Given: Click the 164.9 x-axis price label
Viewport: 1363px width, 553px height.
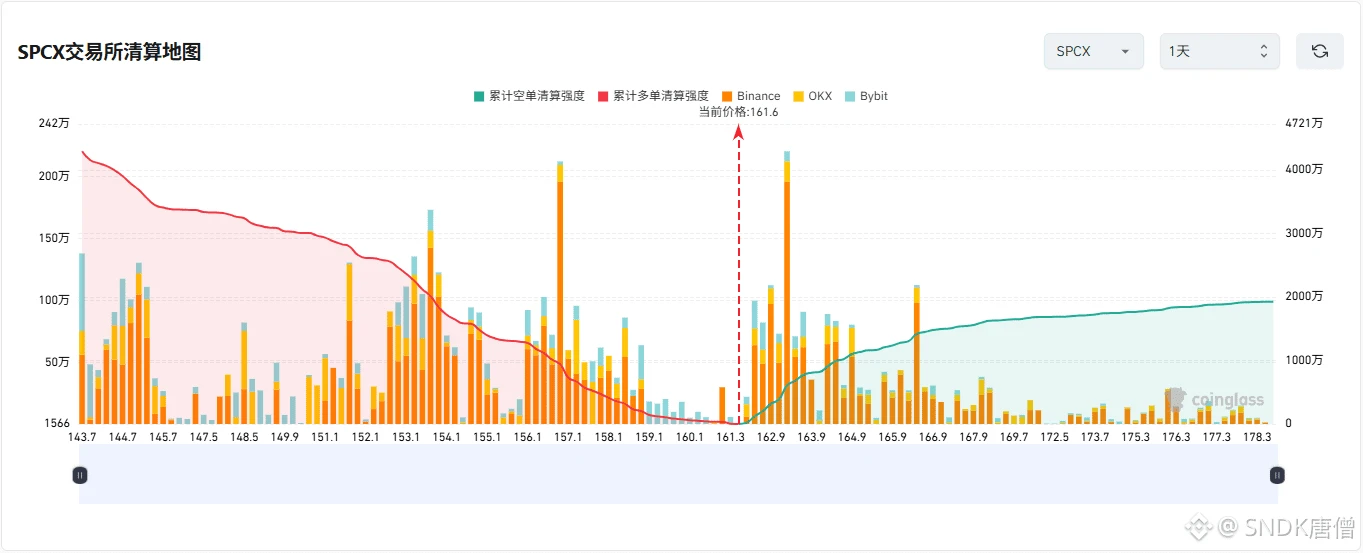Looking at the screenshot, I should point(852,437).
